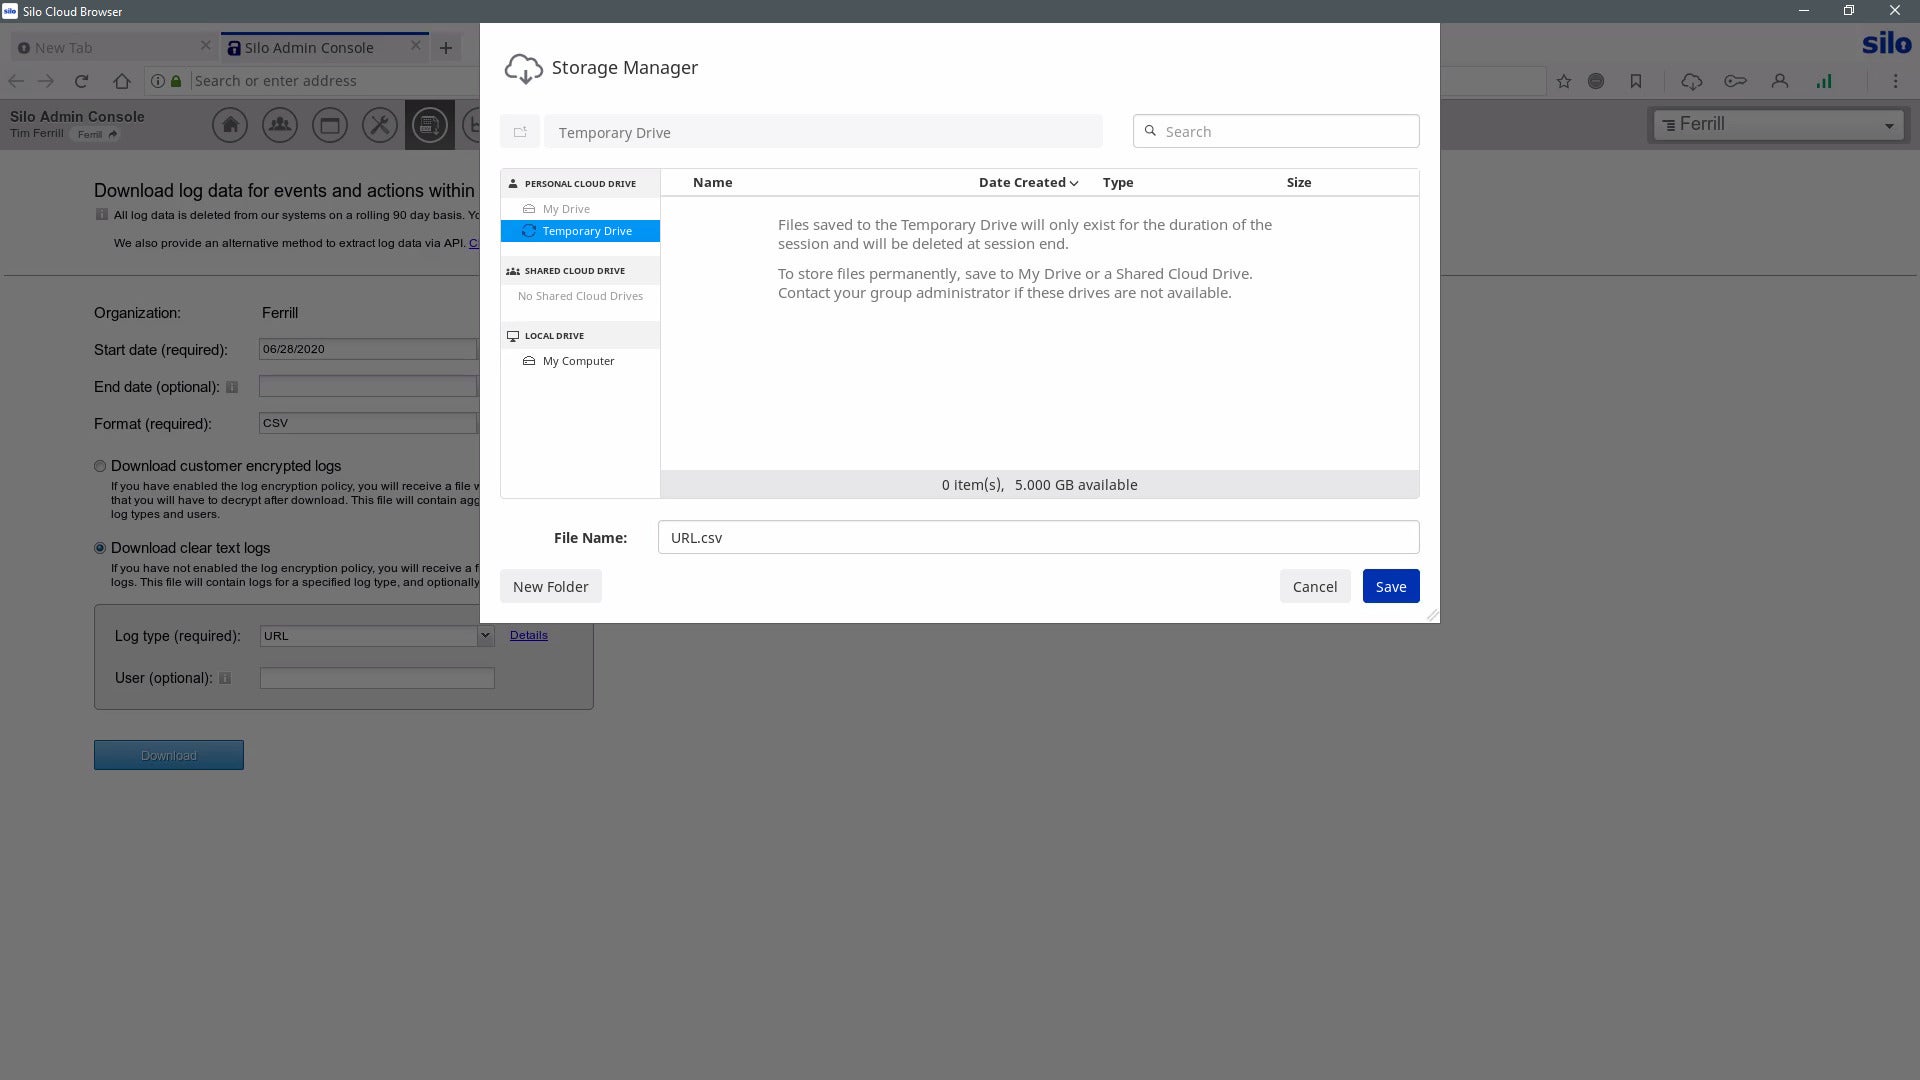This screenshot has height=1080, width=1920.
Task: Click Personal Cloud Drive section header
Action: [580, 183]
